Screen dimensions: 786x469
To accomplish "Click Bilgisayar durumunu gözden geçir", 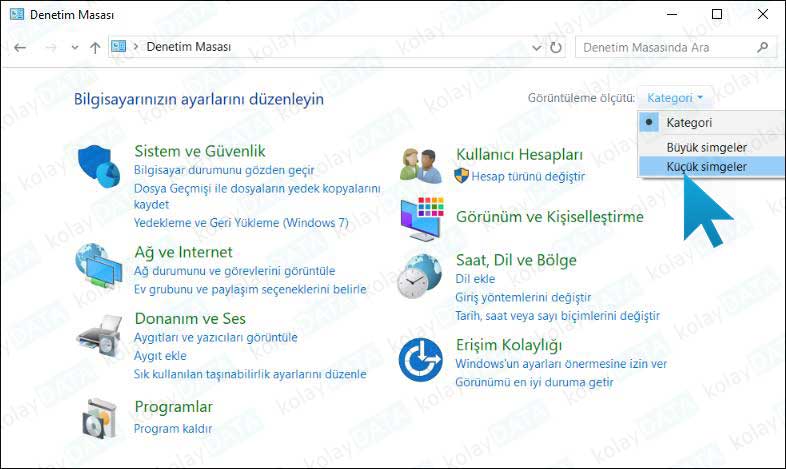I will 224,170.
